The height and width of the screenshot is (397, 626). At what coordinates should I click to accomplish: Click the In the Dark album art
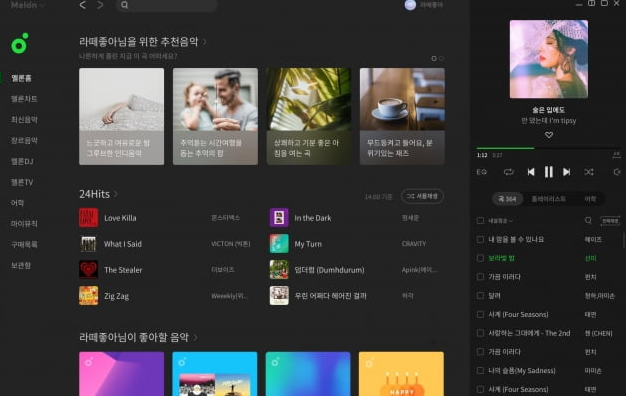tap(279, 218)
